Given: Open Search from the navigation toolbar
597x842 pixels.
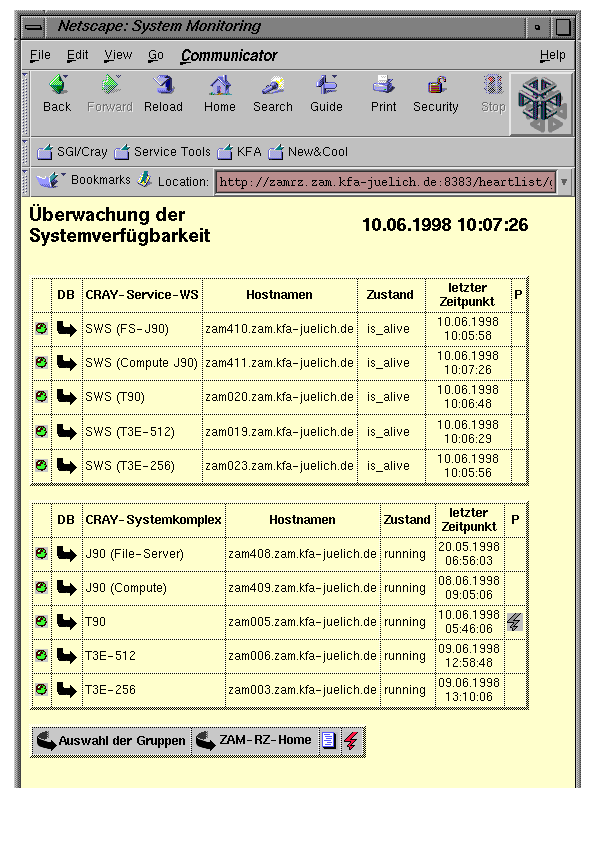Looking at the screenshot, I should pos(273,93).
